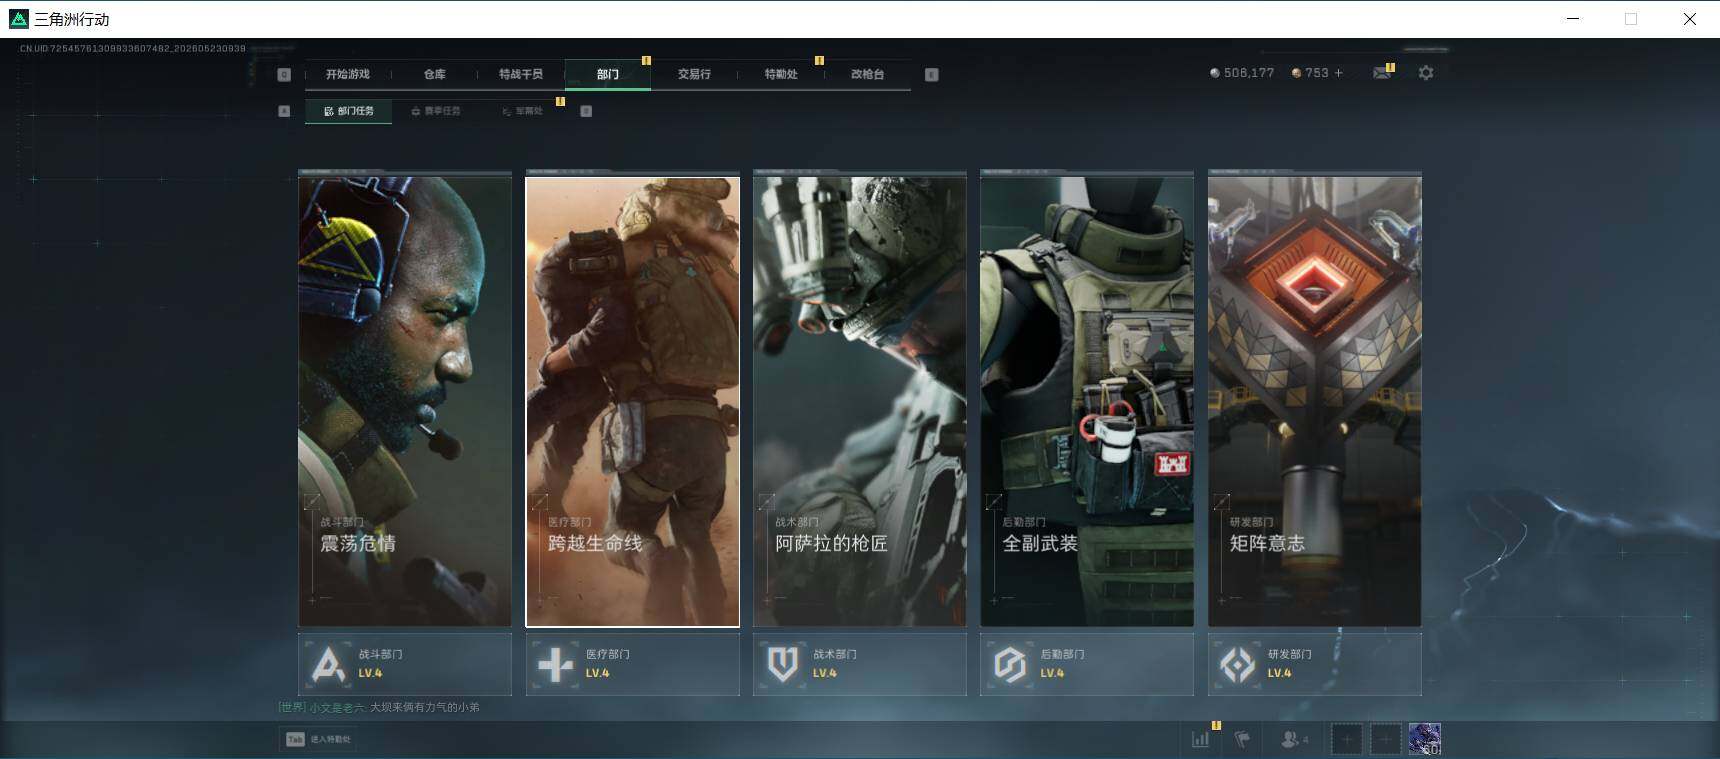Open the 阿萨拉的枪匠 tactics department card
The width and height of the screenshot is (1720, 759).
(x=860, y=400)
